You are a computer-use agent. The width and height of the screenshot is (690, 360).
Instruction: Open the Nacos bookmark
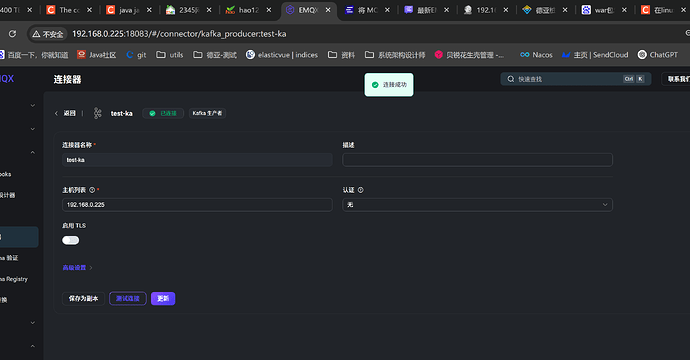point(536,55)
